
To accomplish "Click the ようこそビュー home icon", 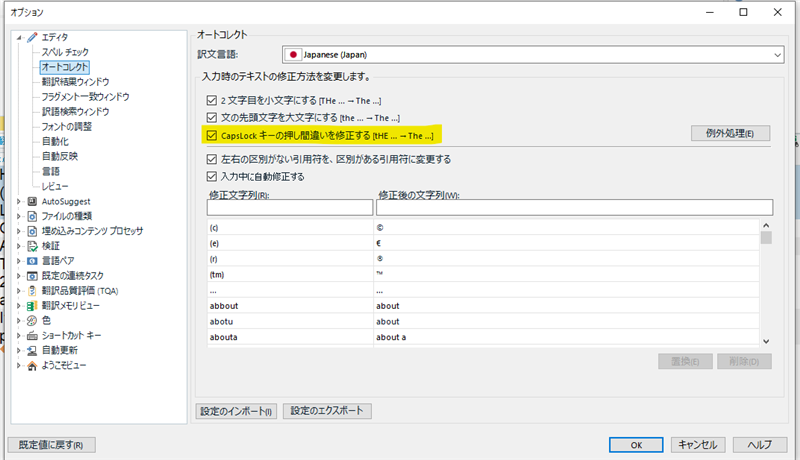I will click(x=32, y=366).
